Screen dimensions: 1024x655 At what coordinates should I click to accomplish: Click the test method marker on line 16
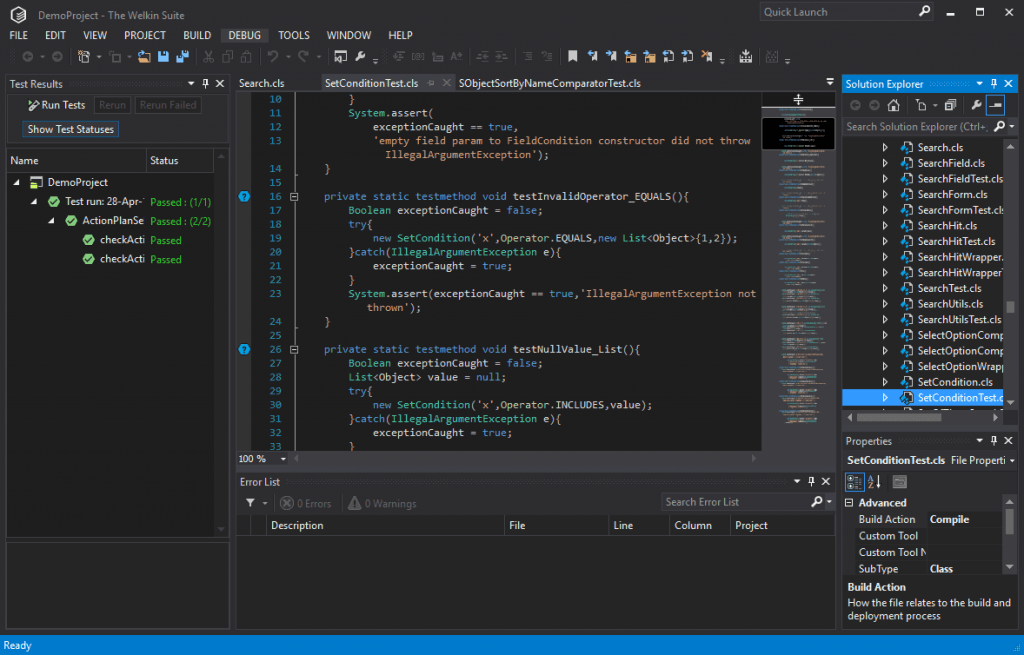click(244, 196)
